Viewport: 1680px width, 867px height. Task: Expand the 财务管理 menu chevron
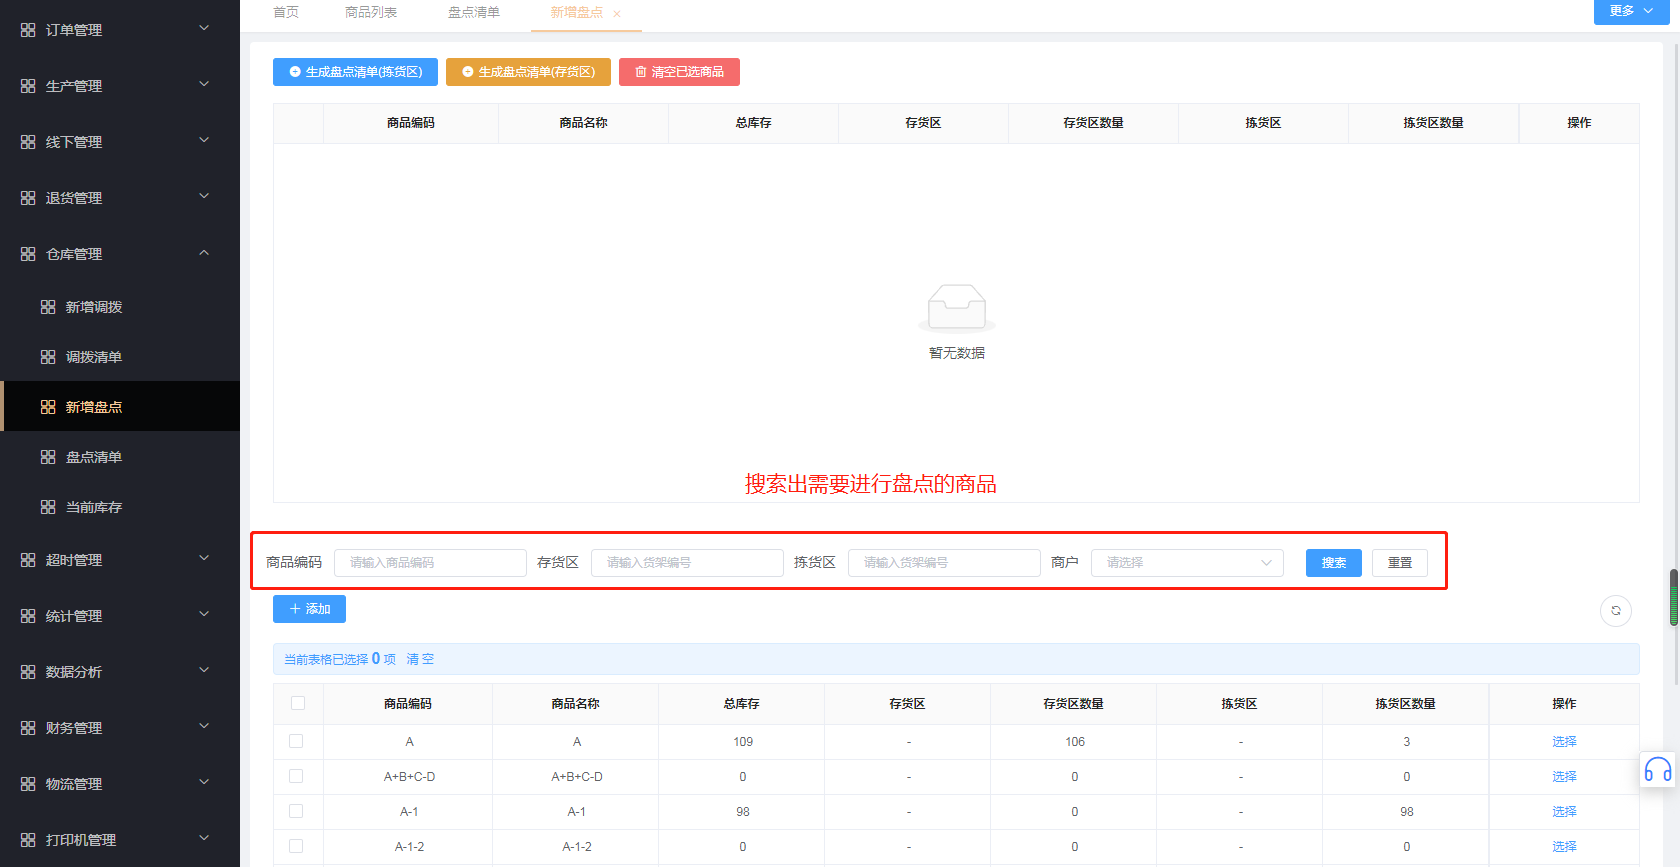pyautogui.click(x=204, y=726)
